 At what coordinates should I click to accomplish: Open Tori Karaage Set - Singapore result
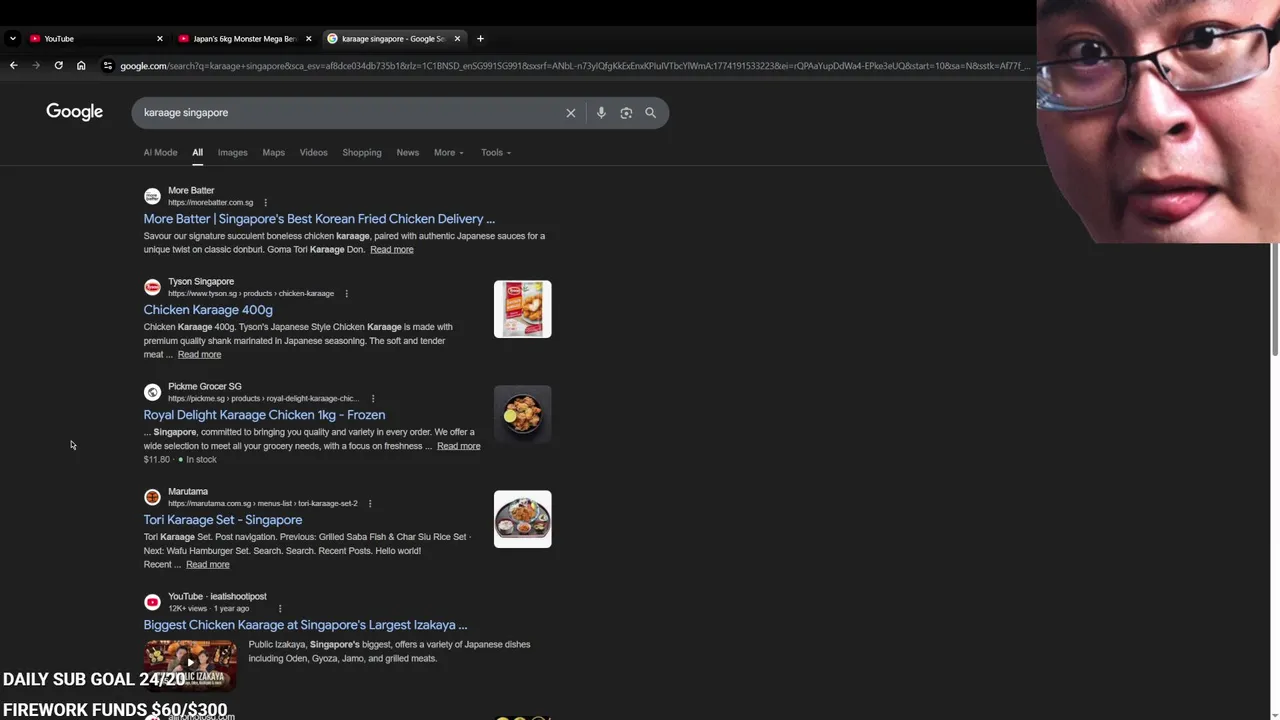222,520
